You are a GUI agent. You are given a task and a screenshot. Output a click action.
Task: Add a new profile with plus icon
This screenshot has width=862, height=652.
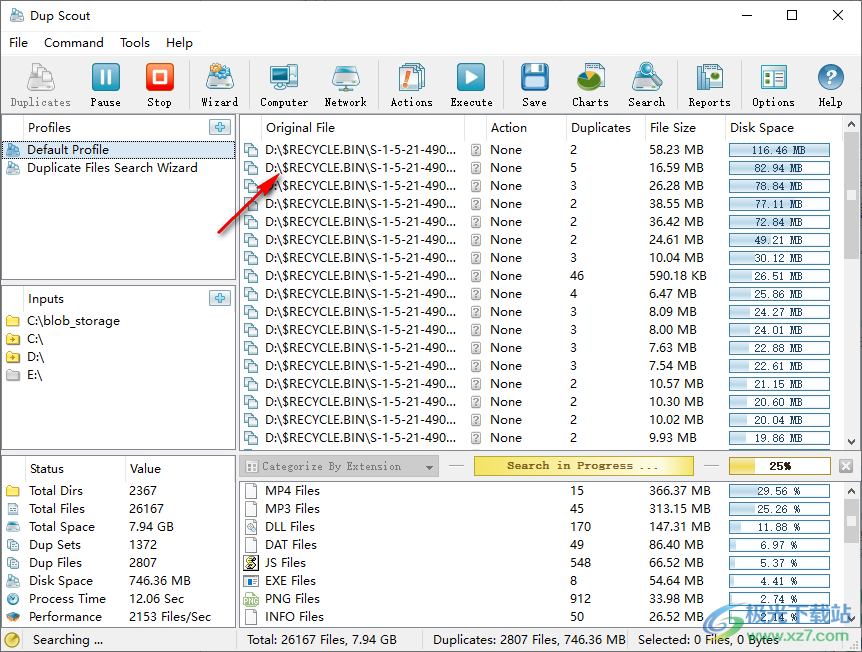click(x=220, y=127)
